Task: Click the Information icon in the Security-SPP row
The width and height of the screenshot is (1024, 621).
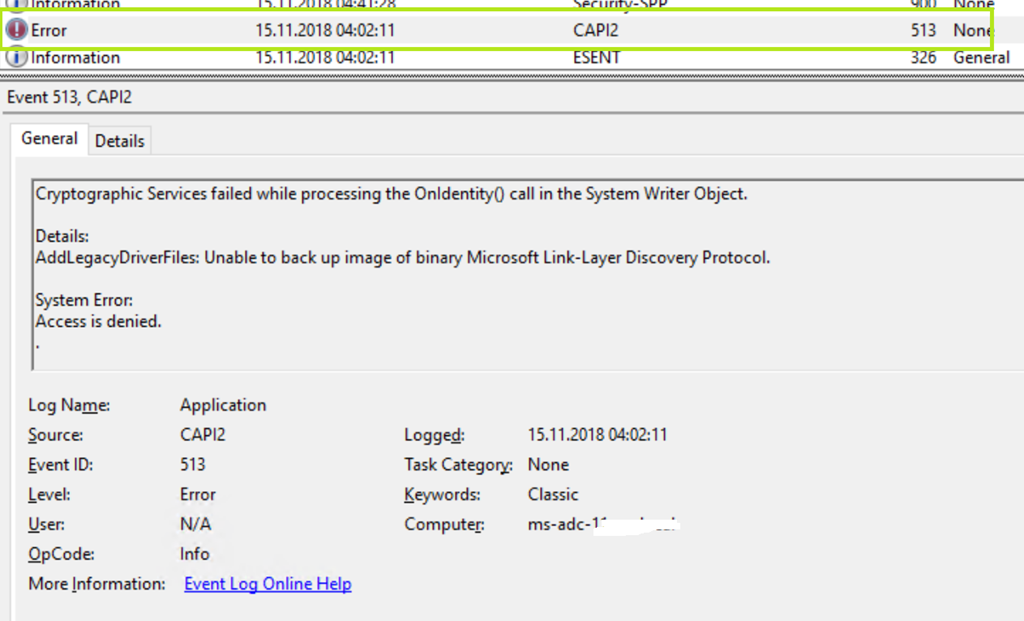Action: pos(17,5)
